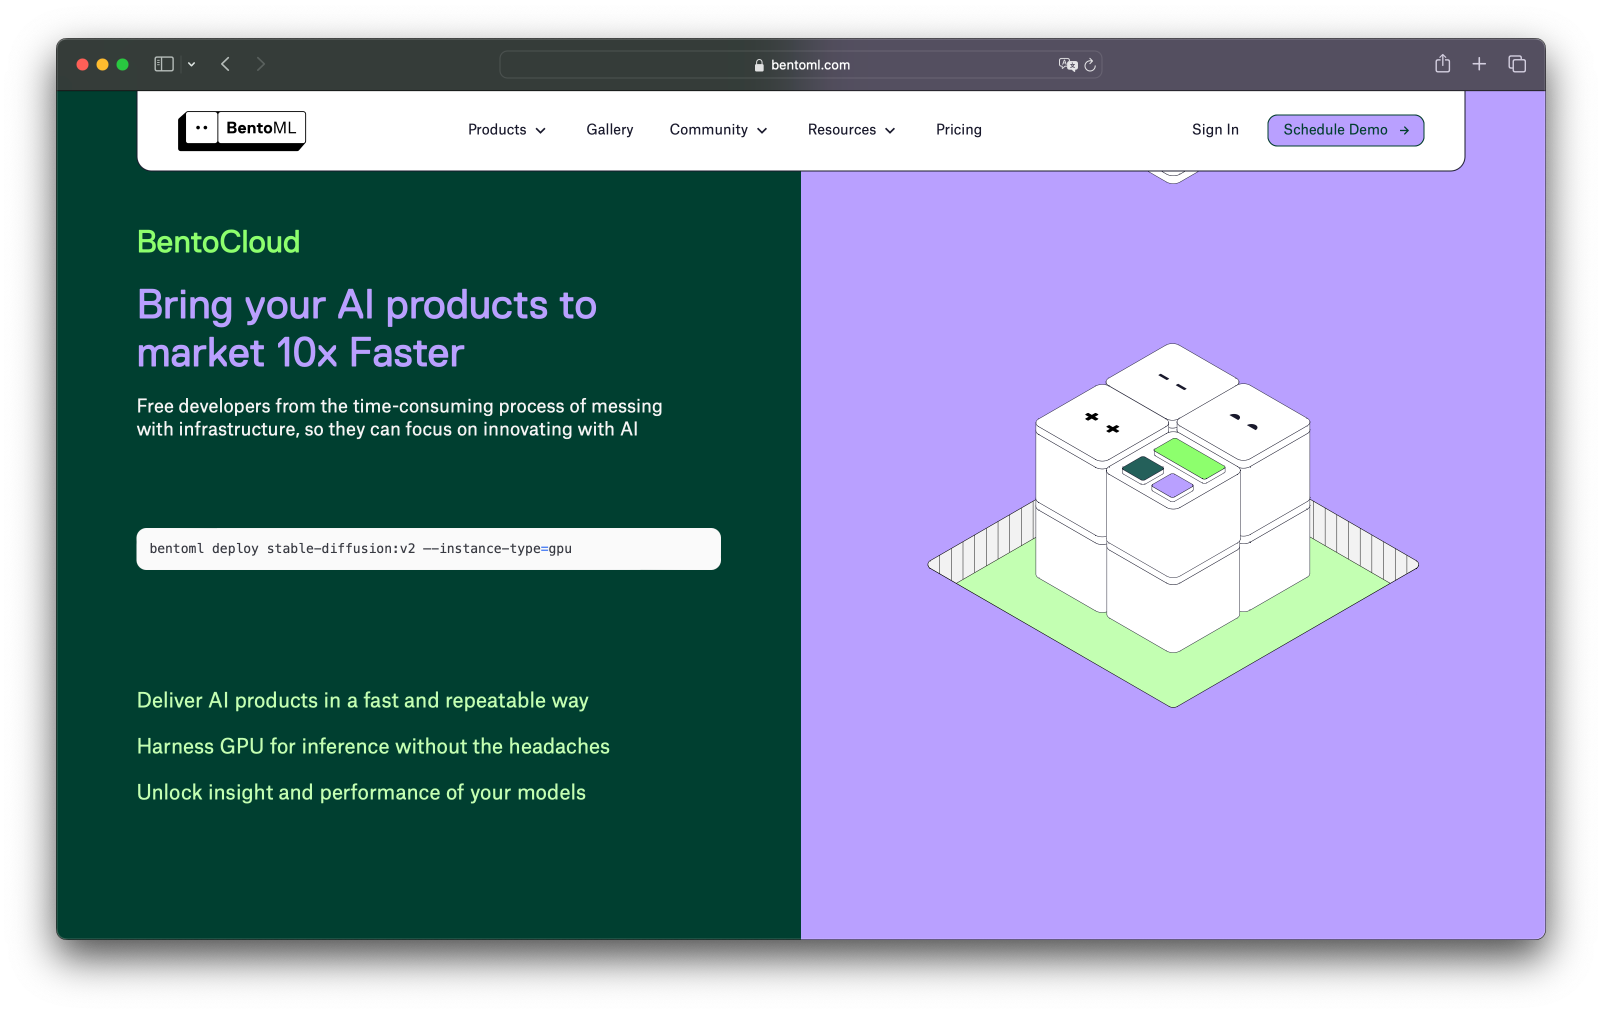Open the Share icon in toolbar
This screenshot has width=1602, height=1014.
(x=1442, y=64)
